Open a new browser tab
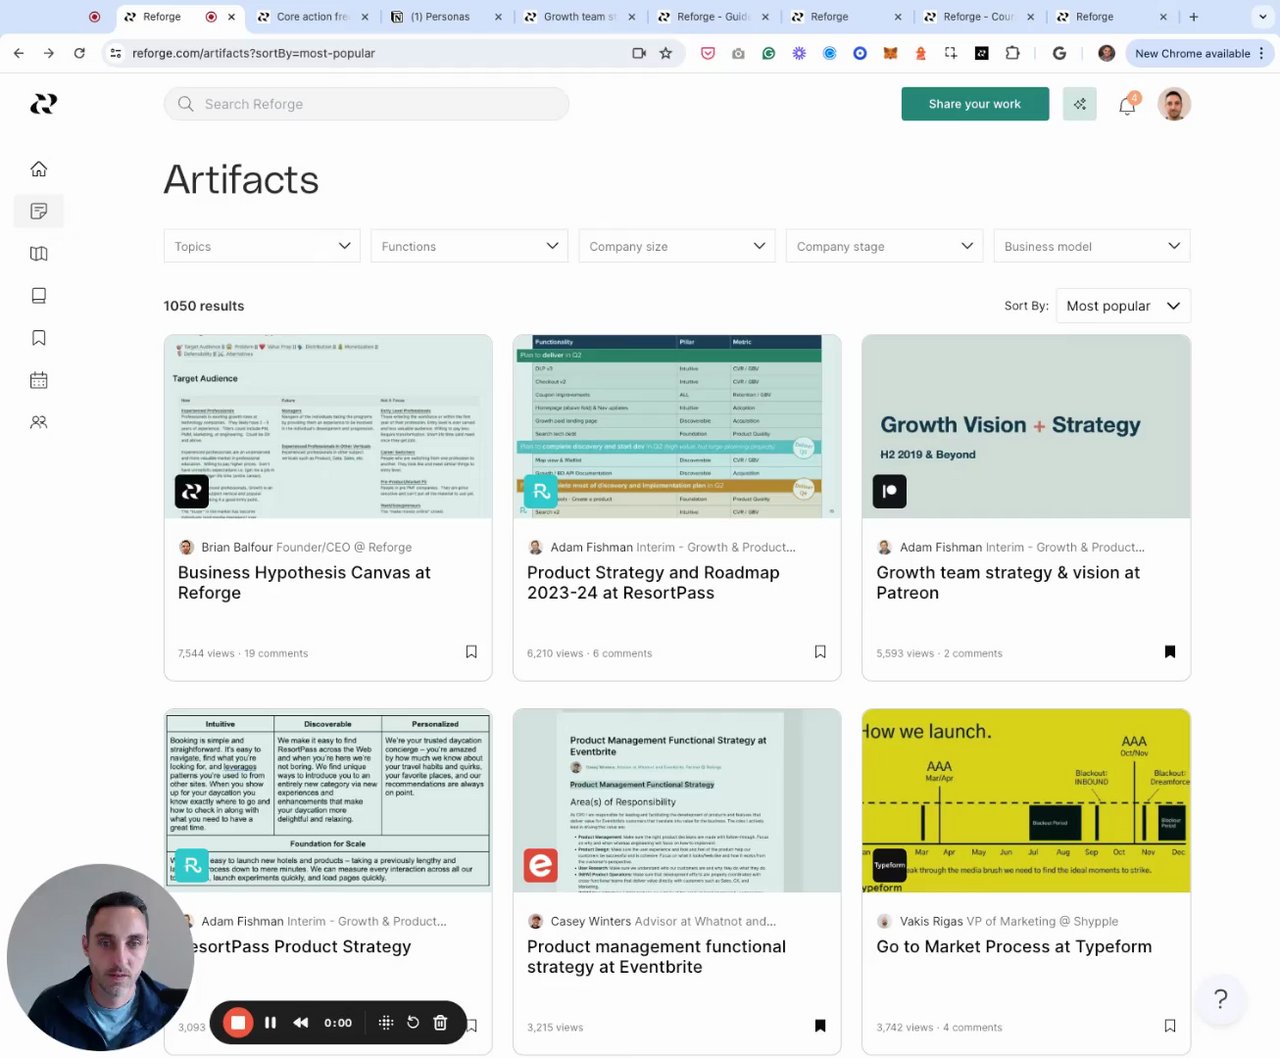Screen dimensions: 1280x1058 pyautogui.click(x=1193, y=17)
